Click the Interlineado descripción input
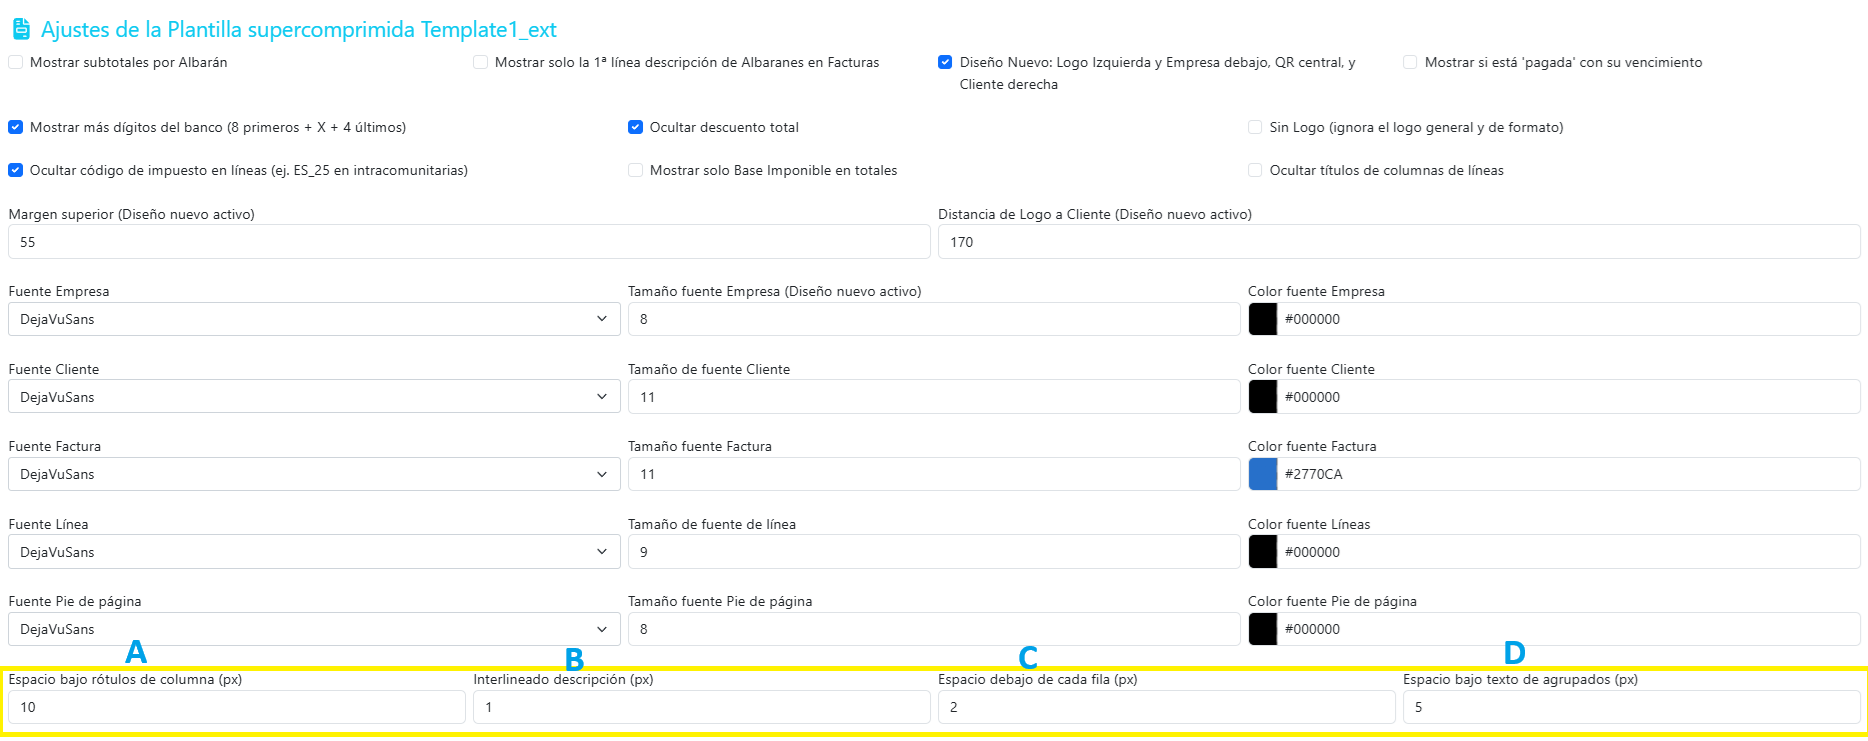The height and width of the screenshot is (741, 1868). (x=702, y=707)
